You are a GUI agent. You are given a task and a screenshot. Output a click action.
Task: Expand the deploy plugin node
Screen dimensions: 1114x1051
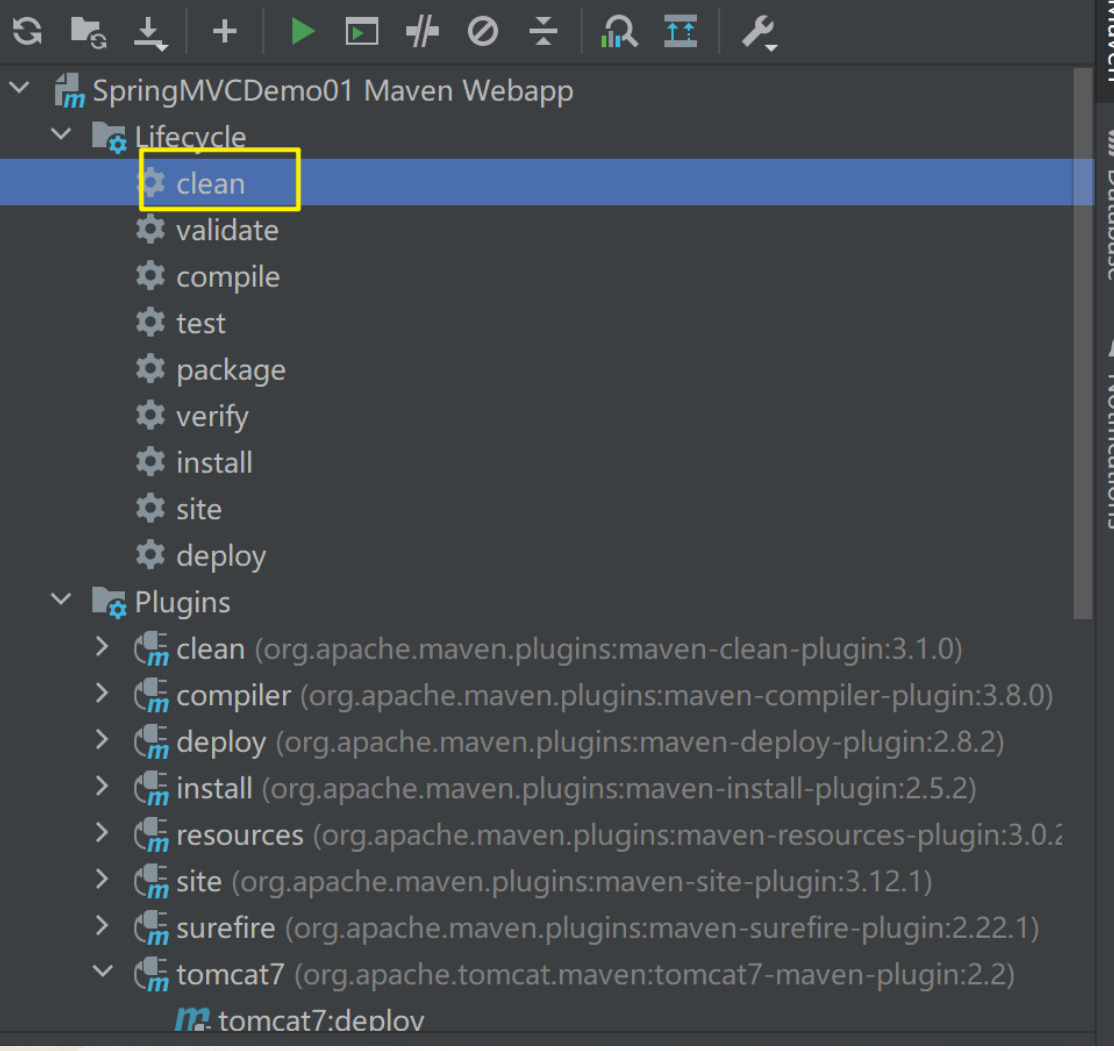pos(102,739)
